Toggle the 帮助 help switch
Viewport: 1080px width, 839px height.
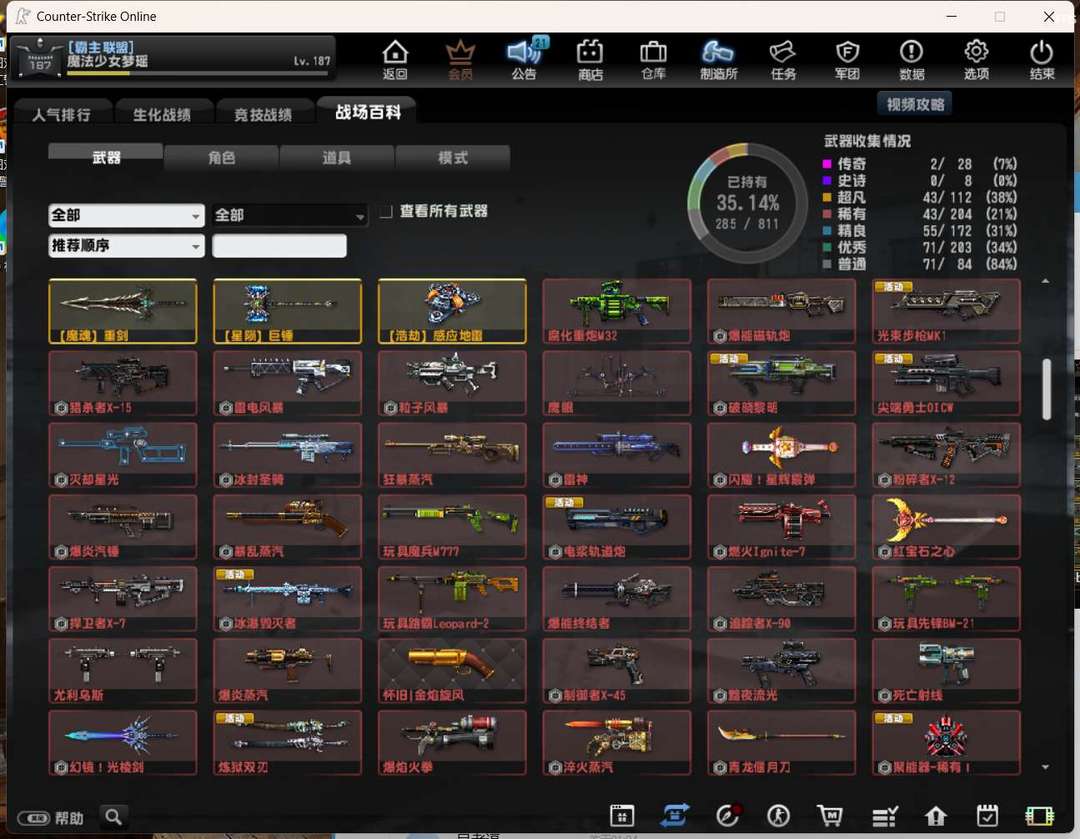34,818
